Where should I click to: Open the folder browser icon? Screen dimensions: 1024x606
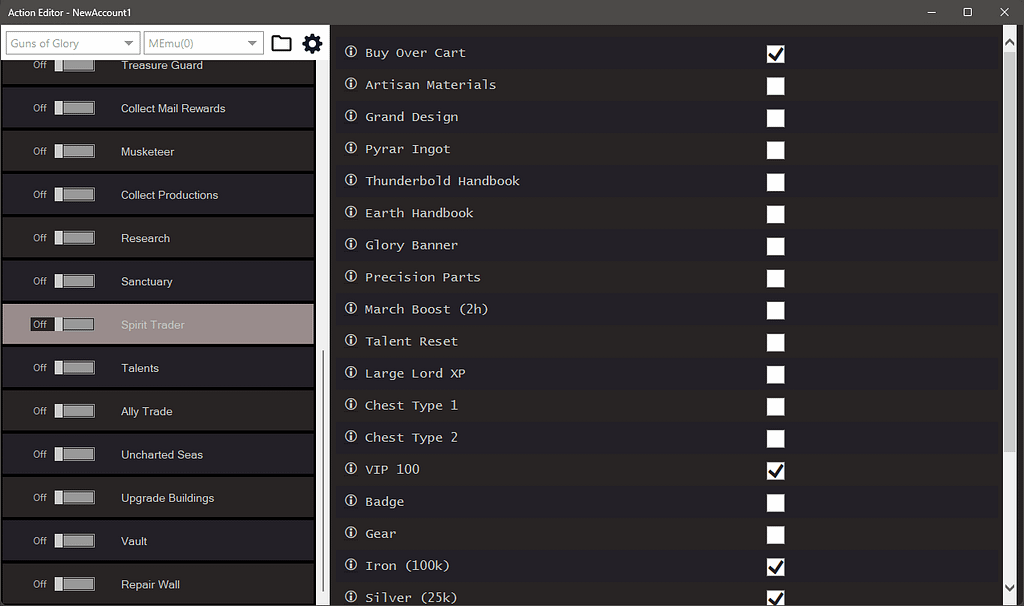pos(281,44)
